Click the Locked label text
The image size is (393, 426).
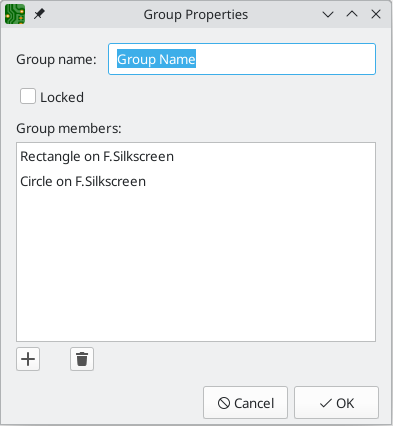click(62, 97)
